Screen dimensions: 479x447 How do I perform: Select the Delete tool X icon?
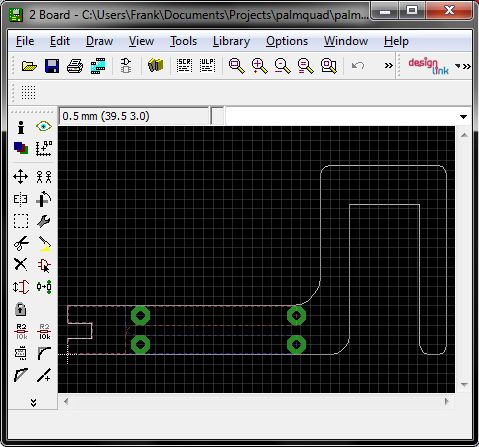21,265
